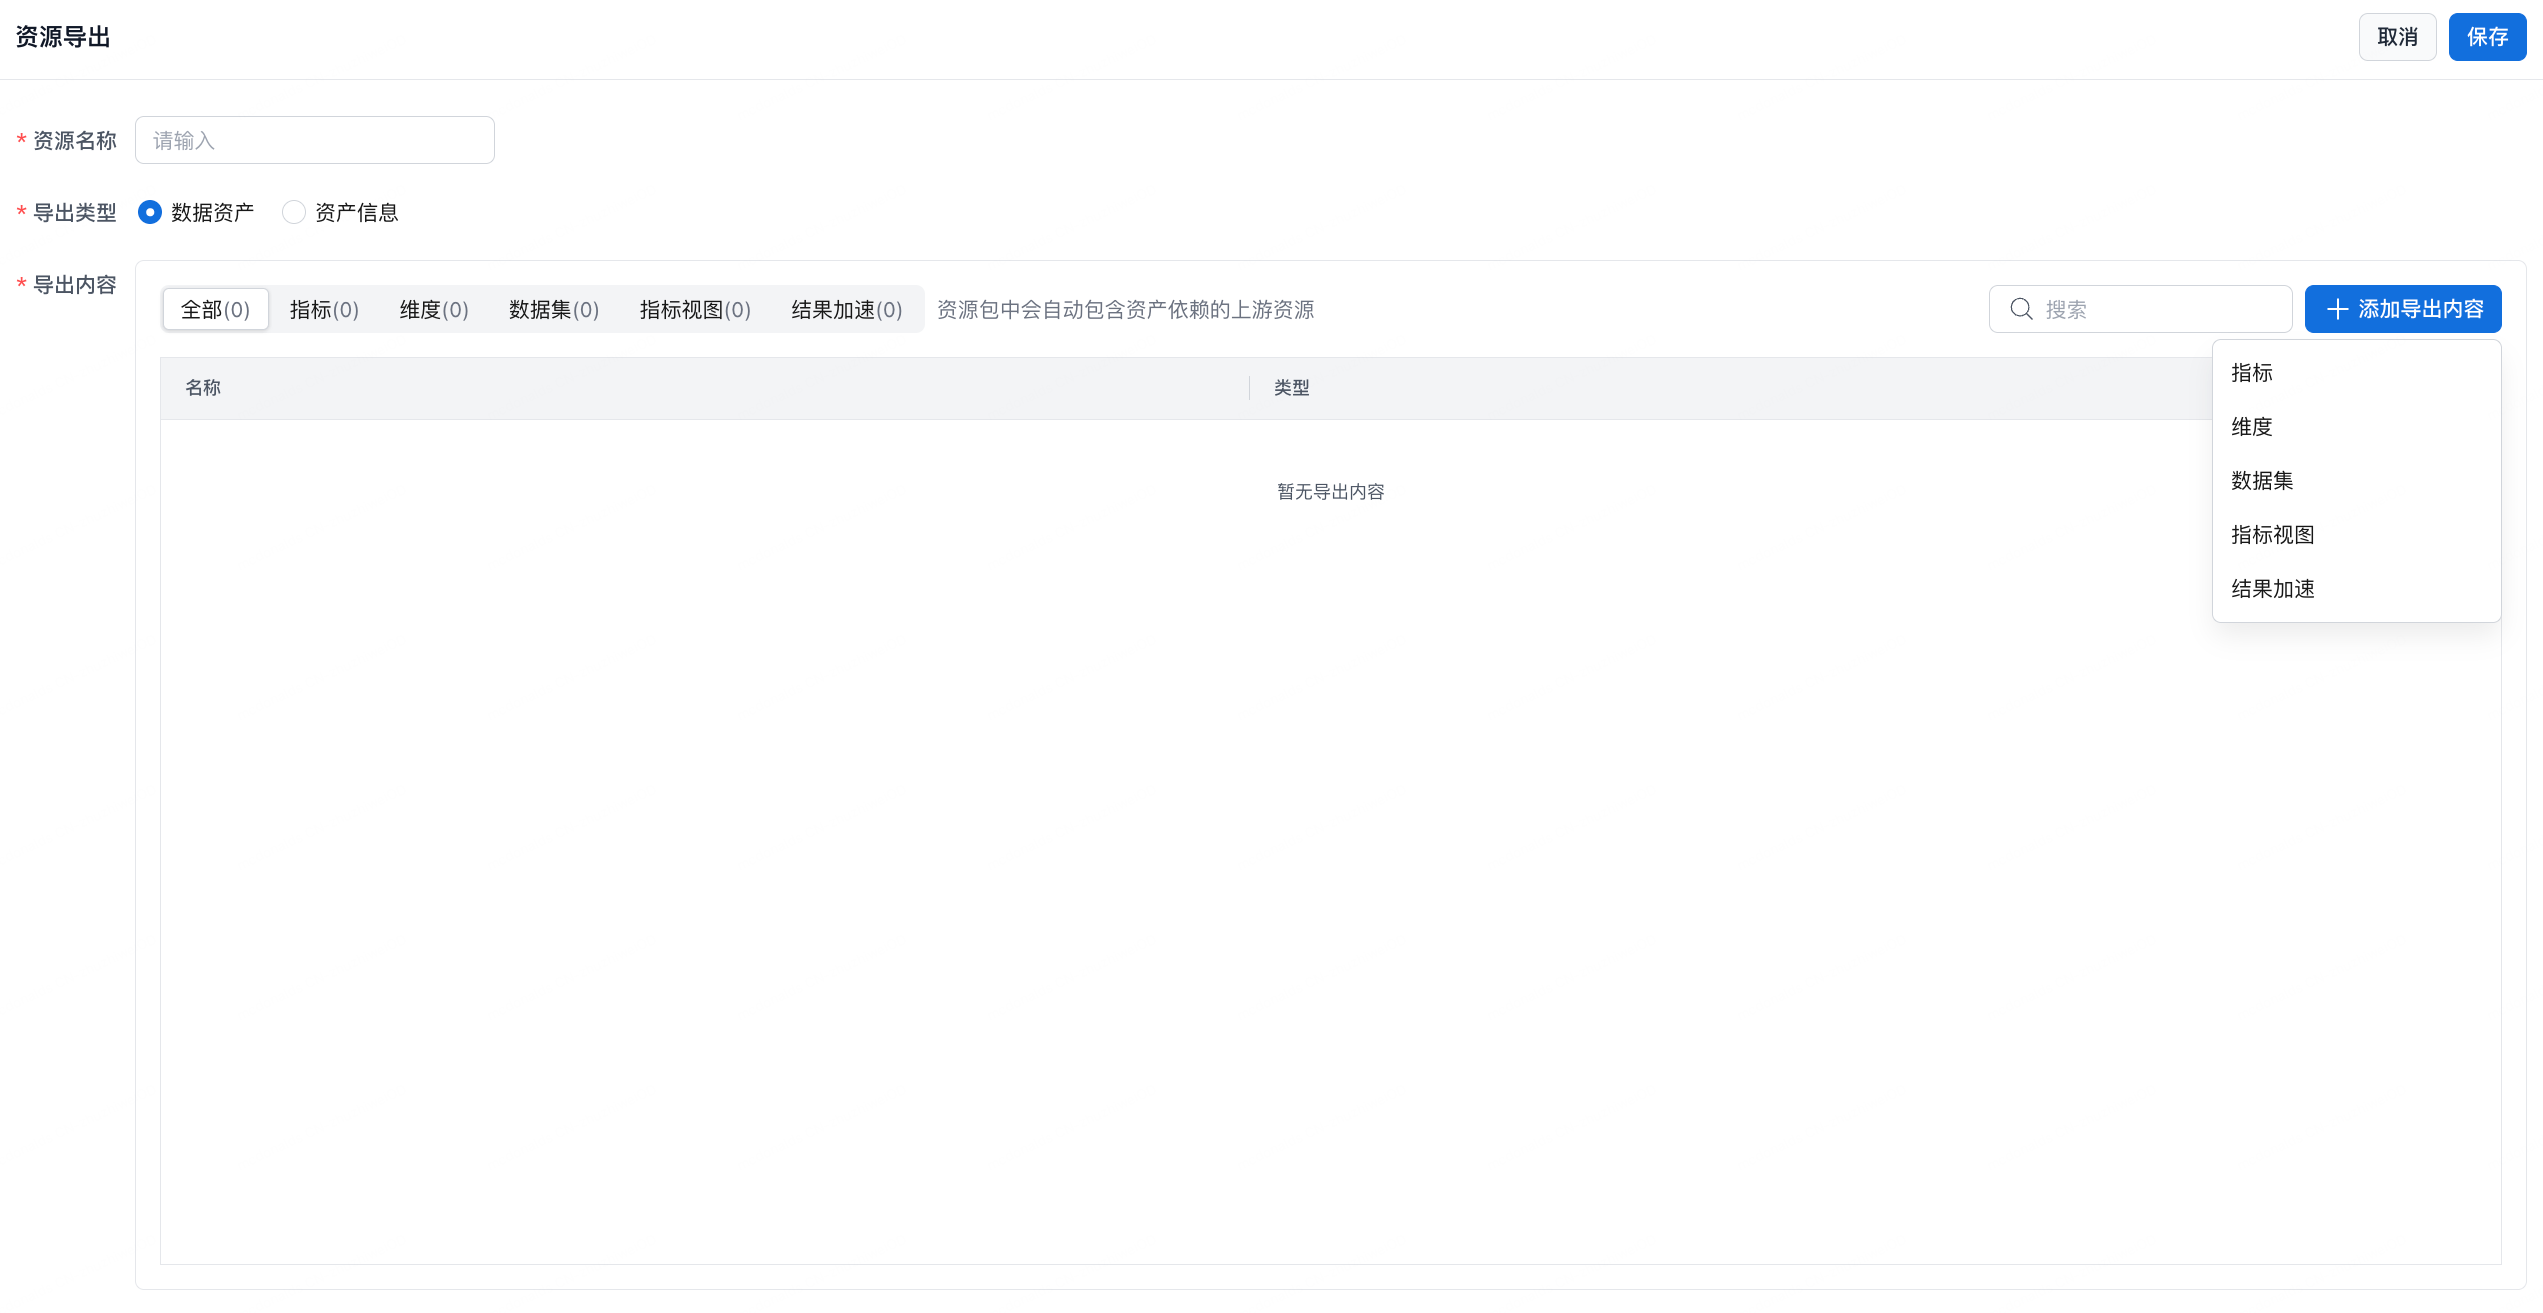This screenshot has width=2543, height=1313.
Task: Switch to the 数据集(0) tab
Action: click(554, 310)
